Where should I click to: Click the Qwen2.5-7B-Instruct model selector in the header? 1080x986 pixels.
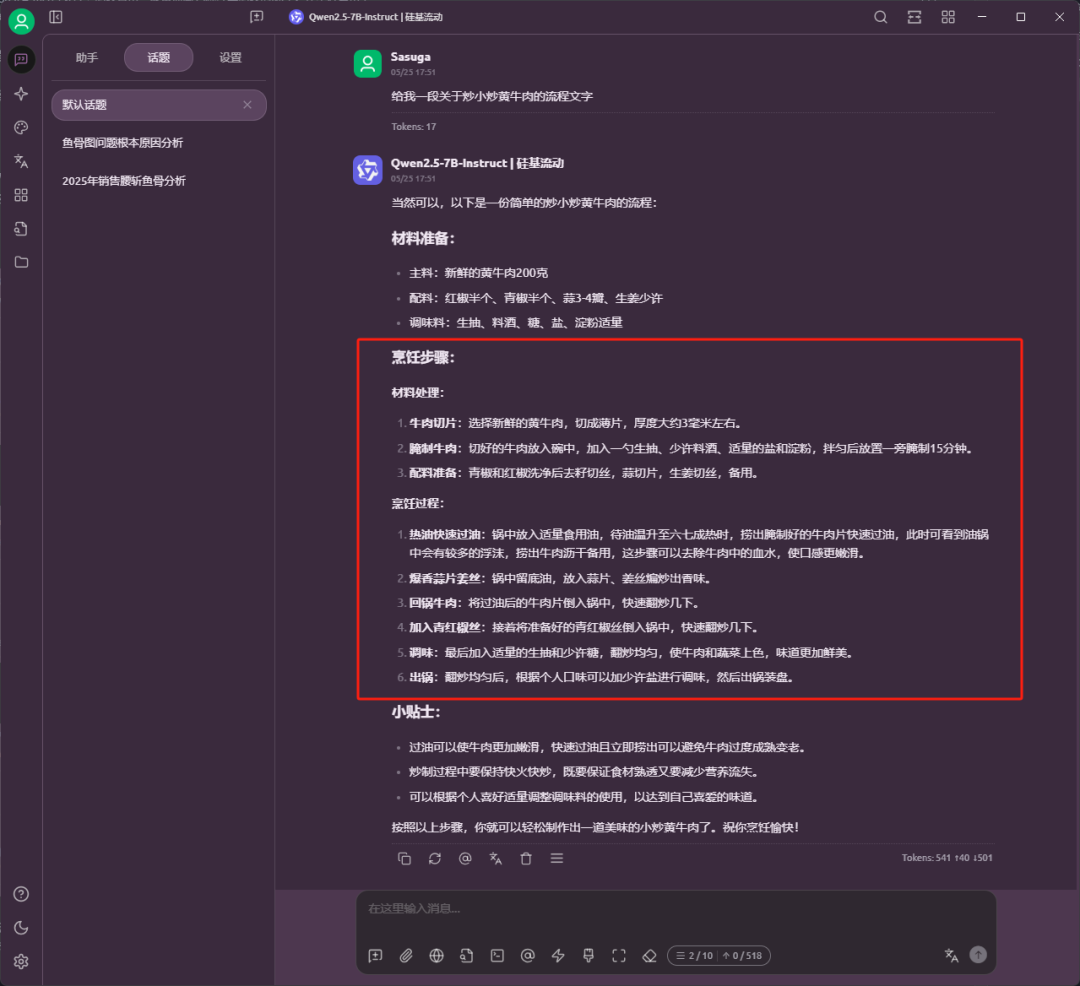[366, 17]
